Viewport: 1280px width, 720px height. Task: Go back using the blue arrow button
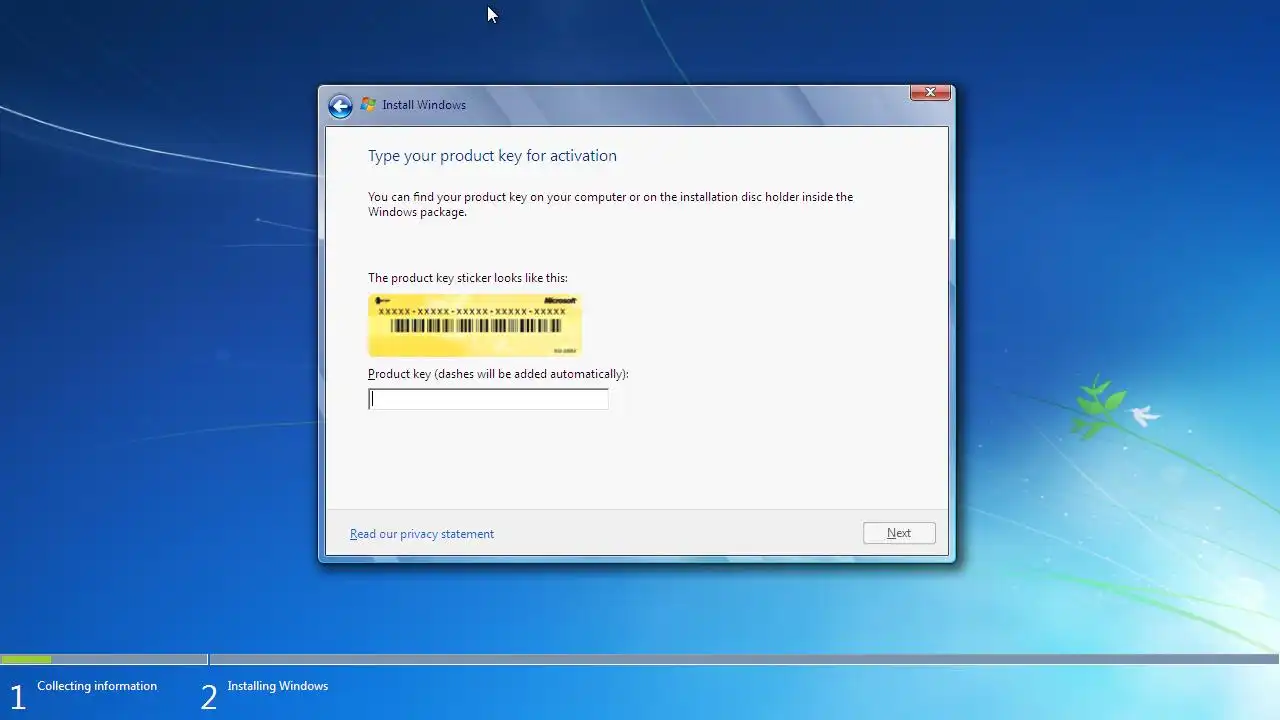(340, 106)
